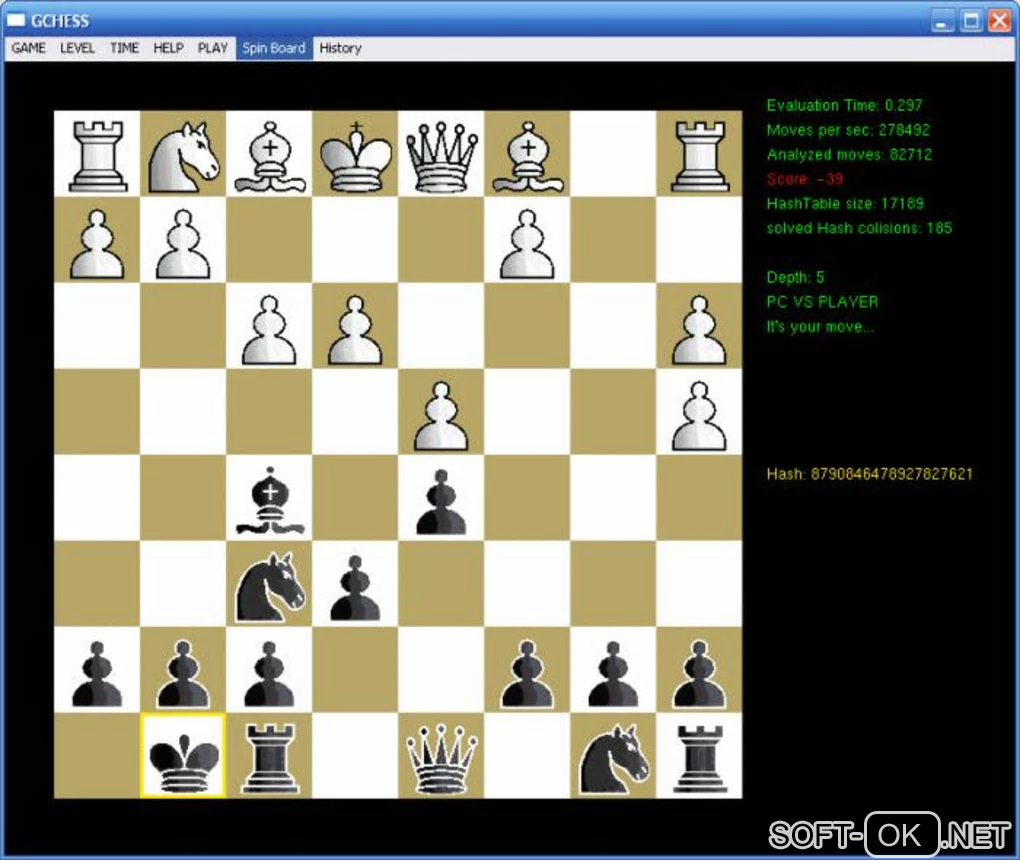Open the HELP menu
This screenshot has width=1020, height=860.
168,48
